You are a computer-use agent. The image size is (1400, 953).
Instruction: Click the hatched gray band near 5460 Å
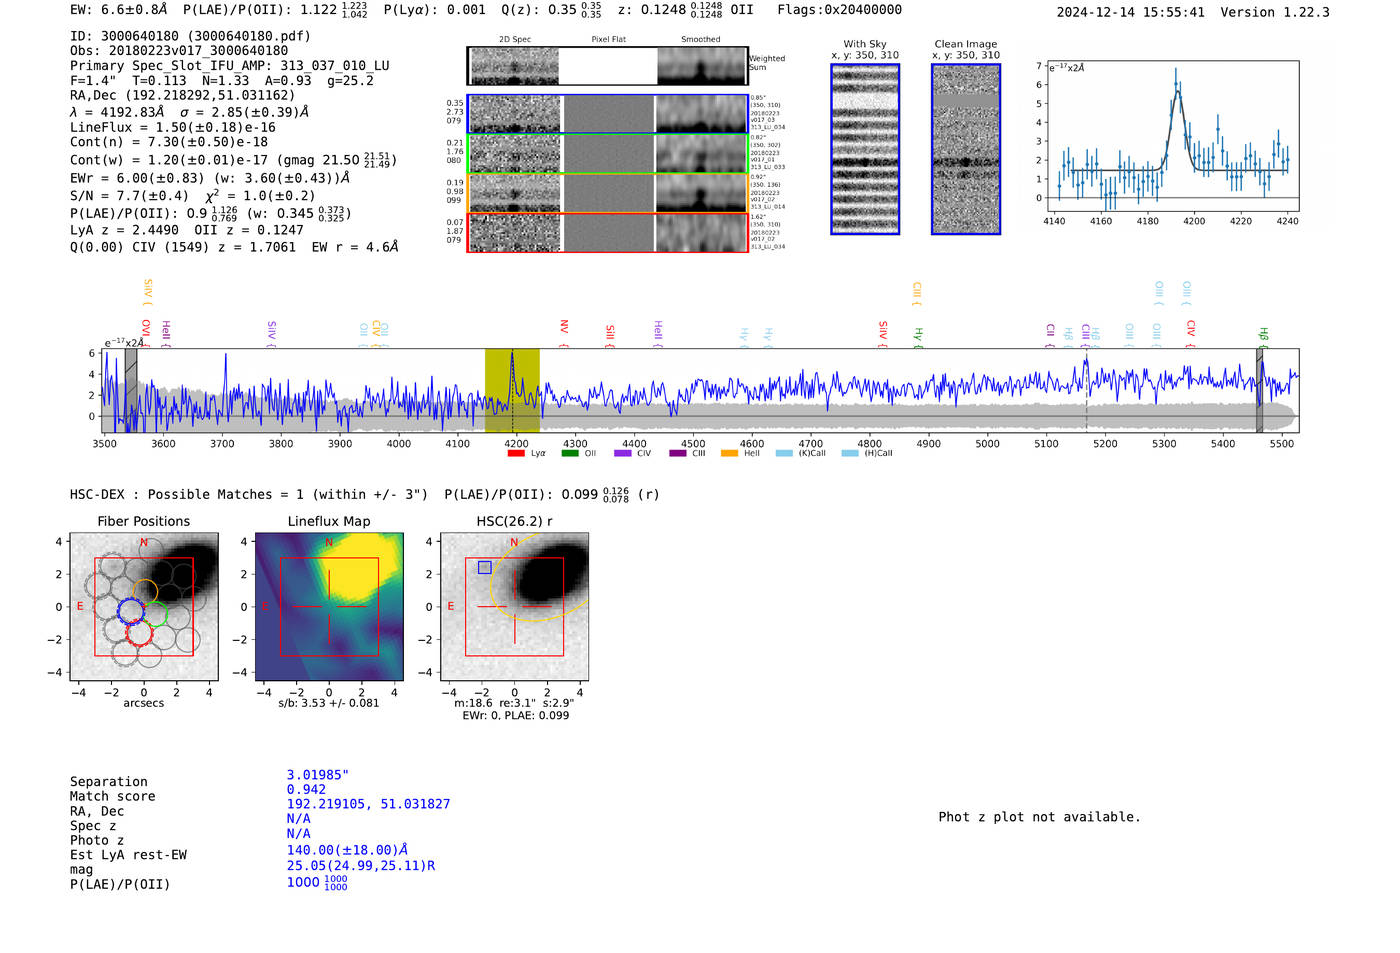[x=1259, y=390]
